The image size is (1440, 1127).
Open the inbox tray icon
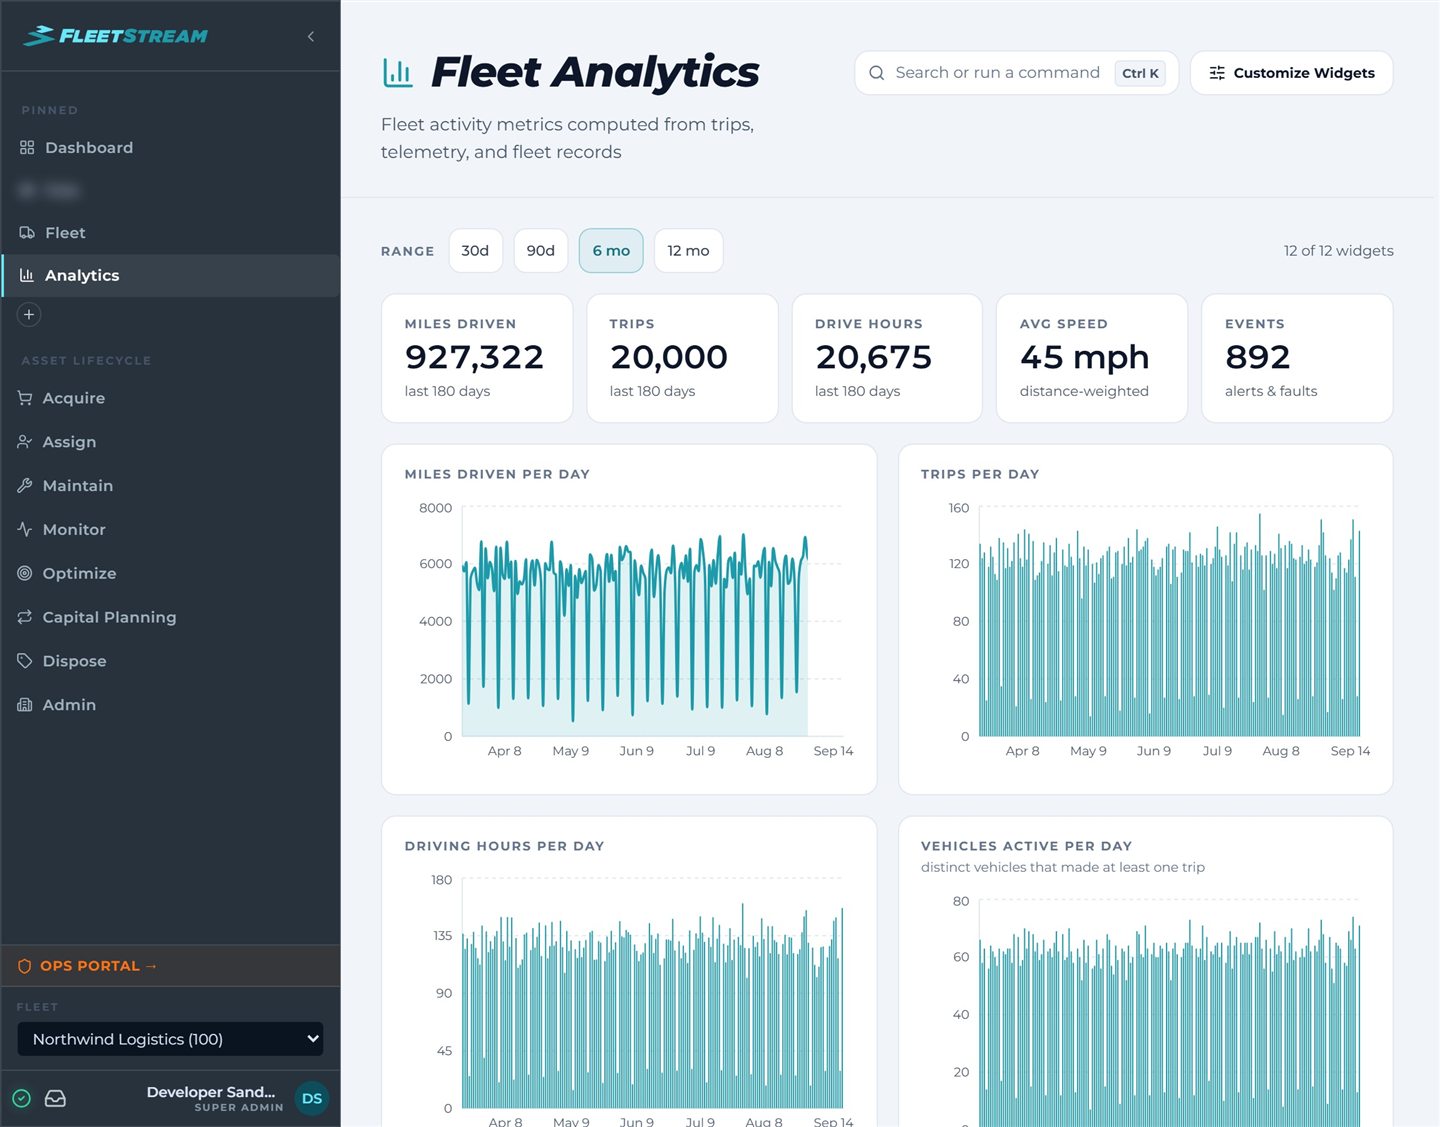56,1098
